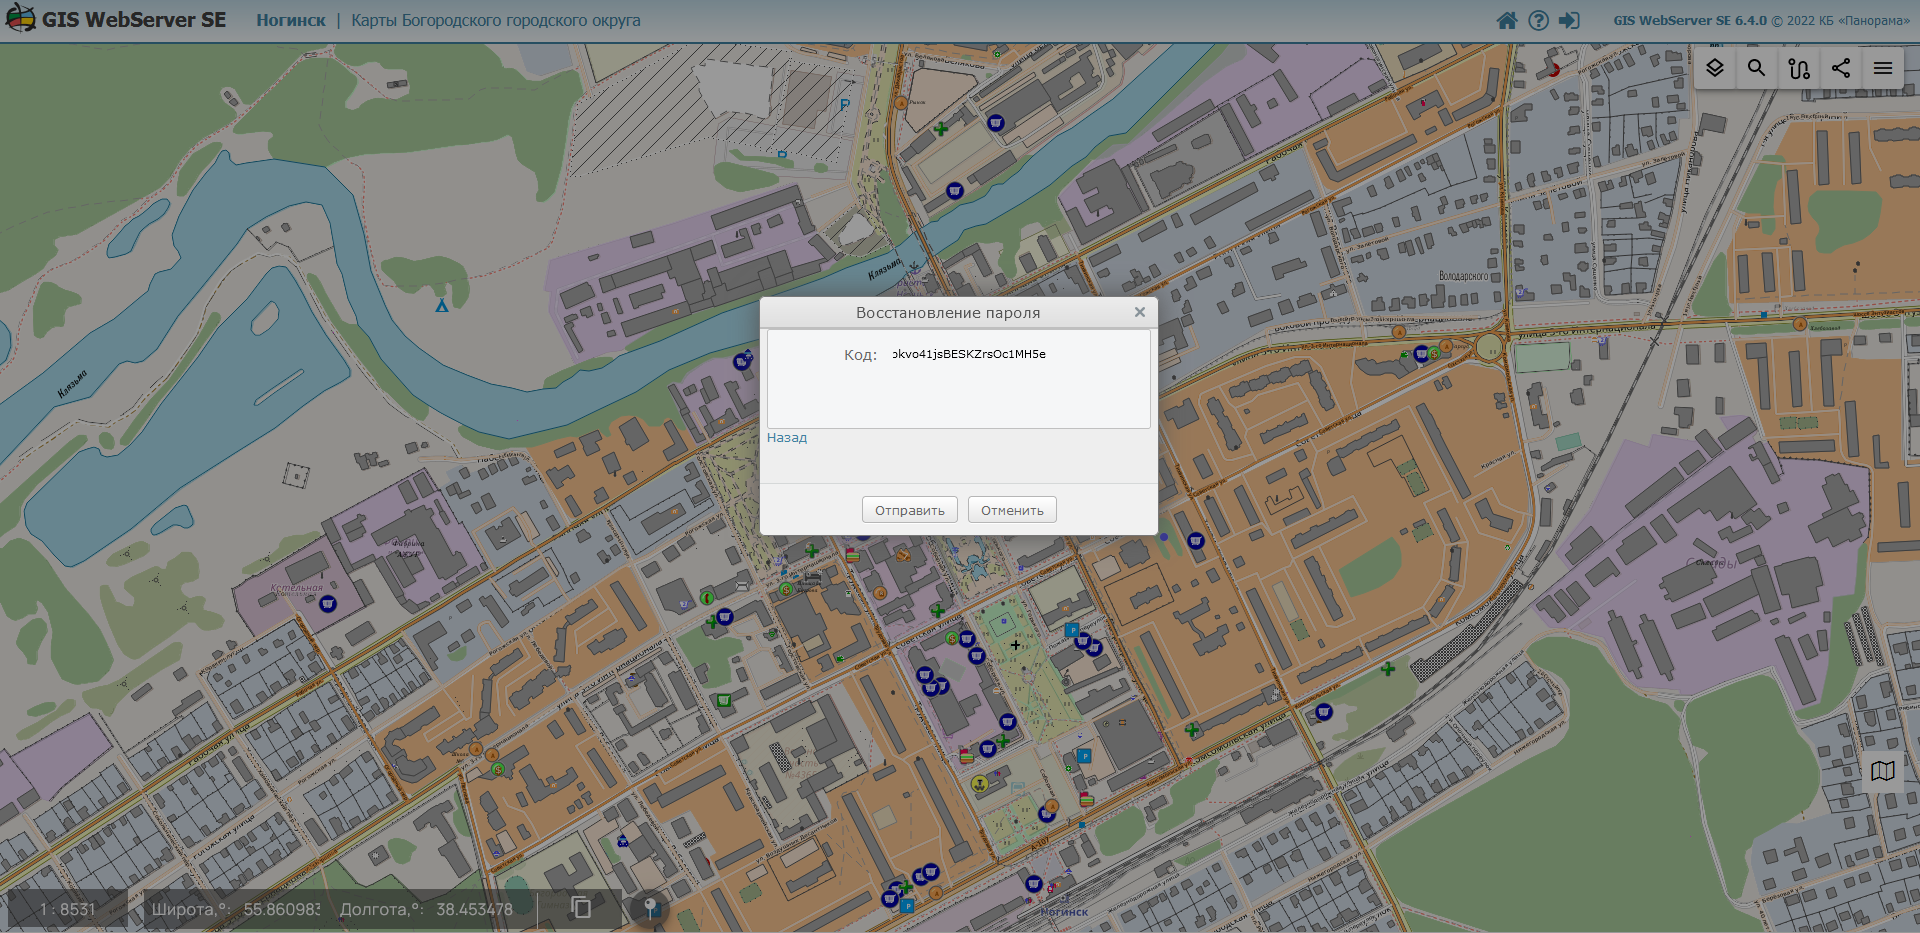
Task: Open the map layers panel
Action: [x=1715, y=68]
